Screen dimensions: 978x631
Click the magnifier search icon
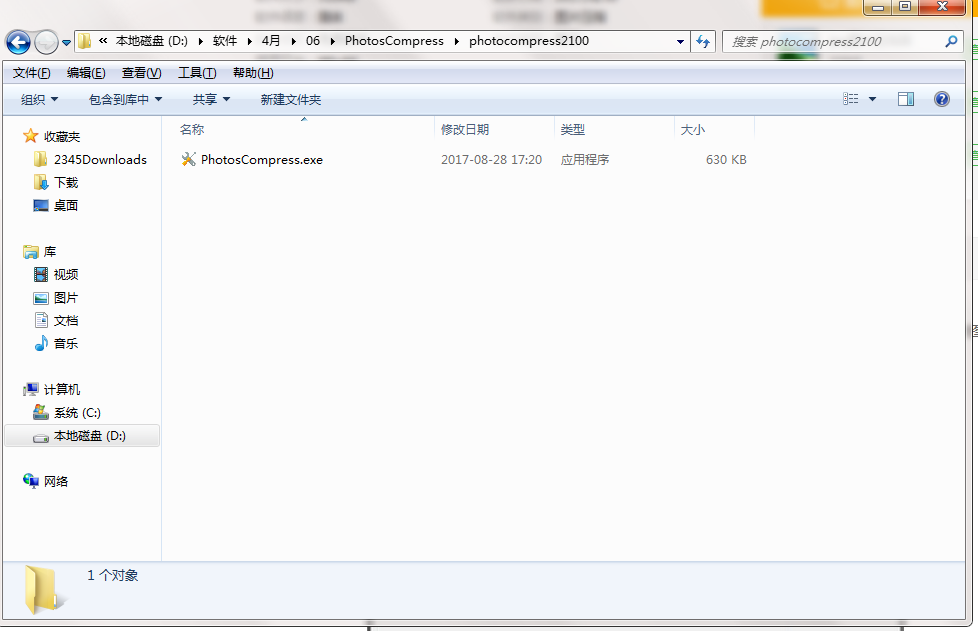click(x=951, y=42)
